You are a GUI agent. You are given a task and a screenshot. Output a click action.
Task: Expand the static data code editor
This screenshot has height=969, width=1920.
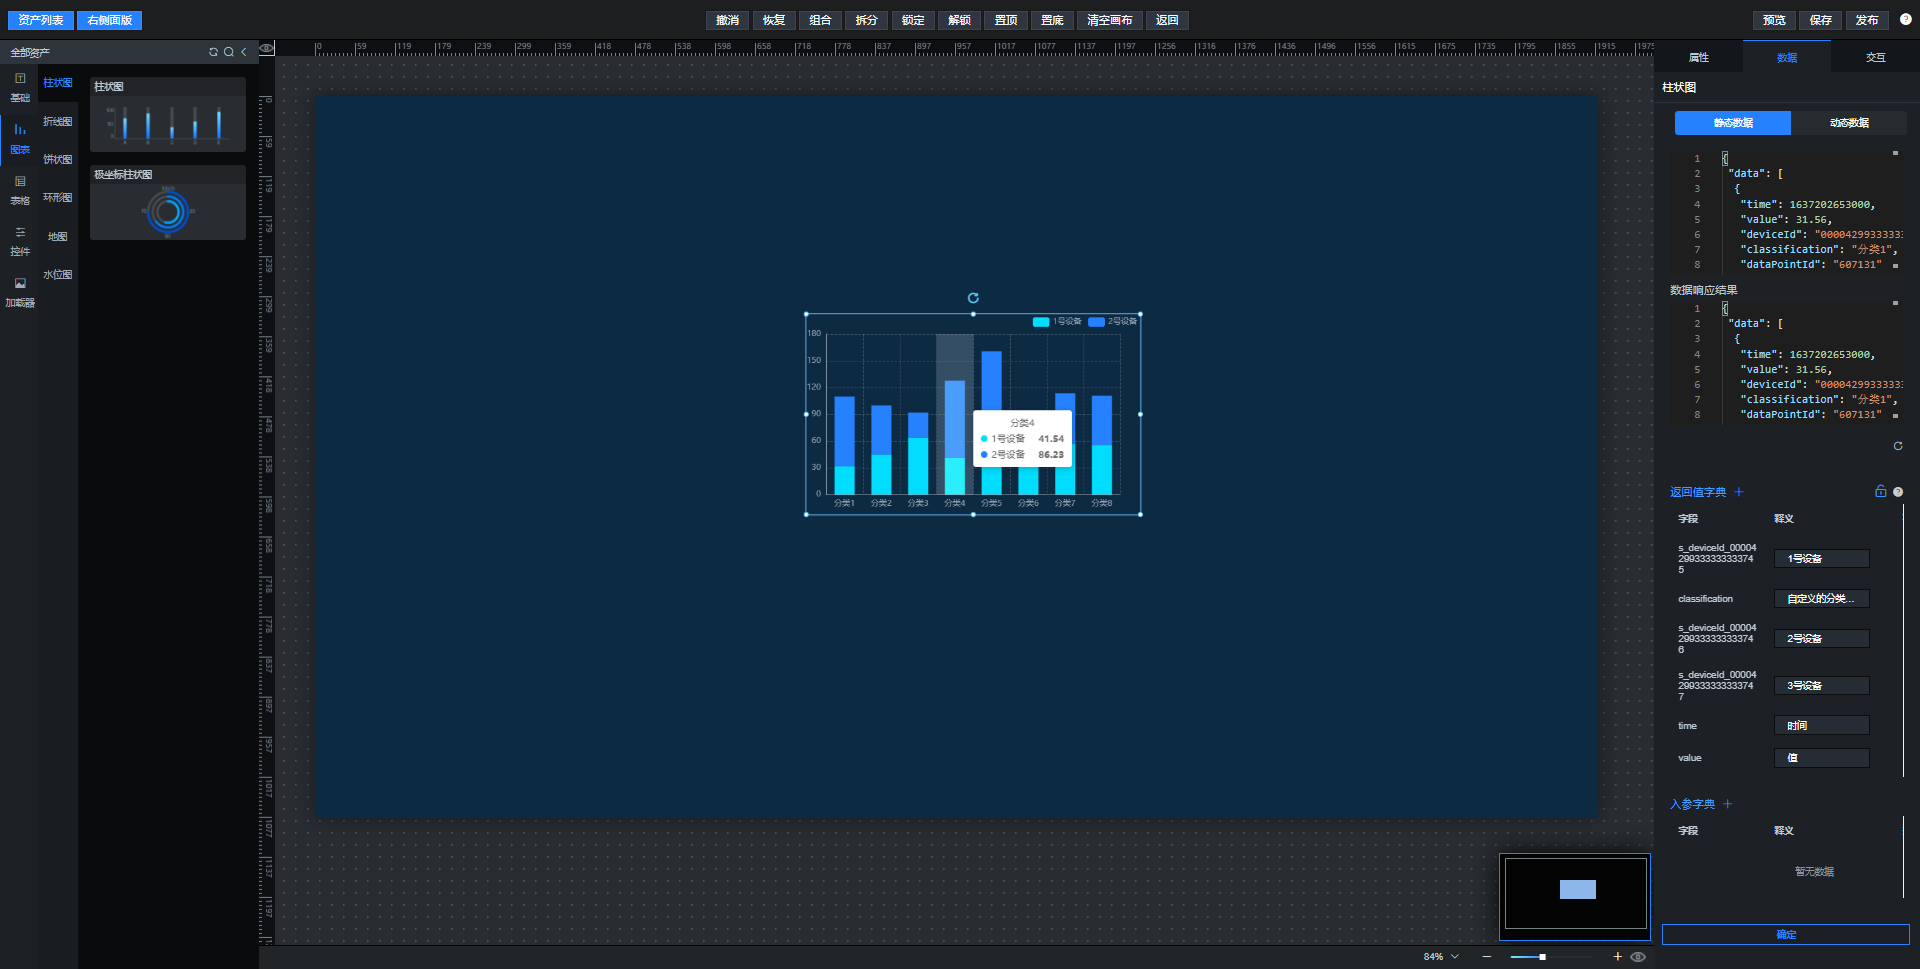pyautogui.click(x=1895, y=153)
